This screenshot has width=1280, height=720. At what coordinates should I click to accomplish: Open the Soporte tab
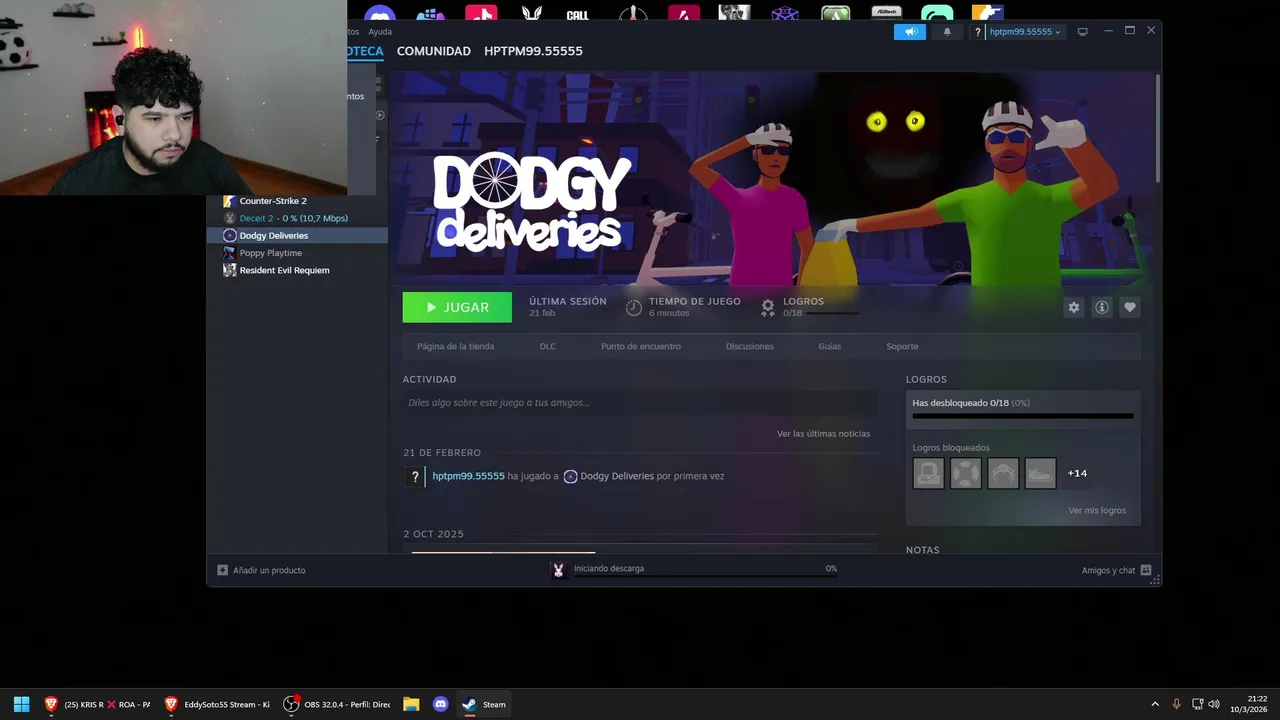(902, 346)
